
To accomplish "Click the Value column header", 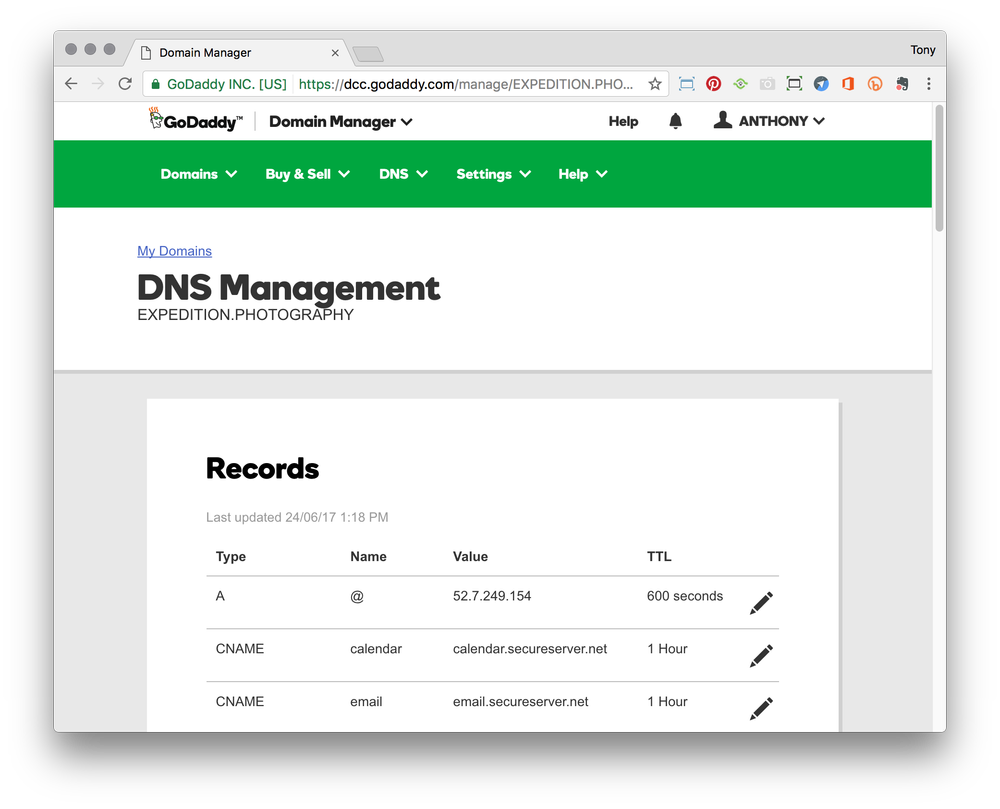I will pos(470,557).
